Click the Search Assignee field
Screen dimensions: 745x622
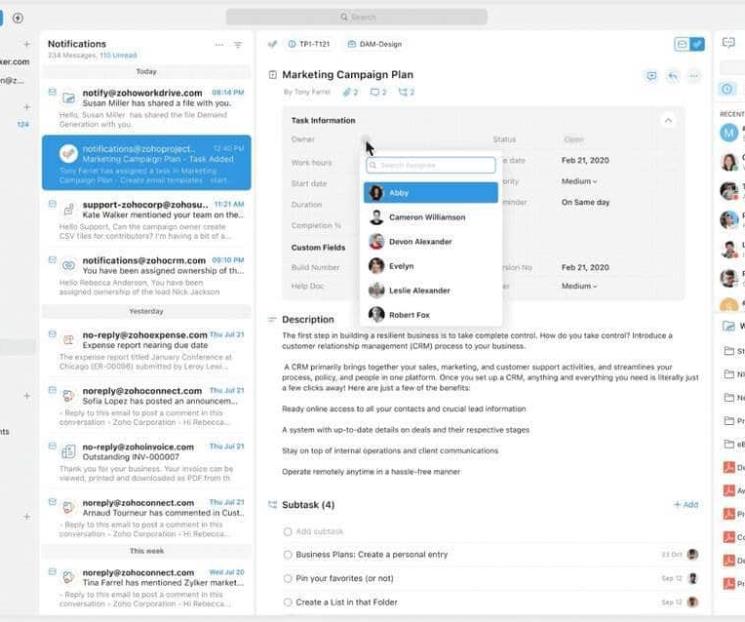point(431,165)
